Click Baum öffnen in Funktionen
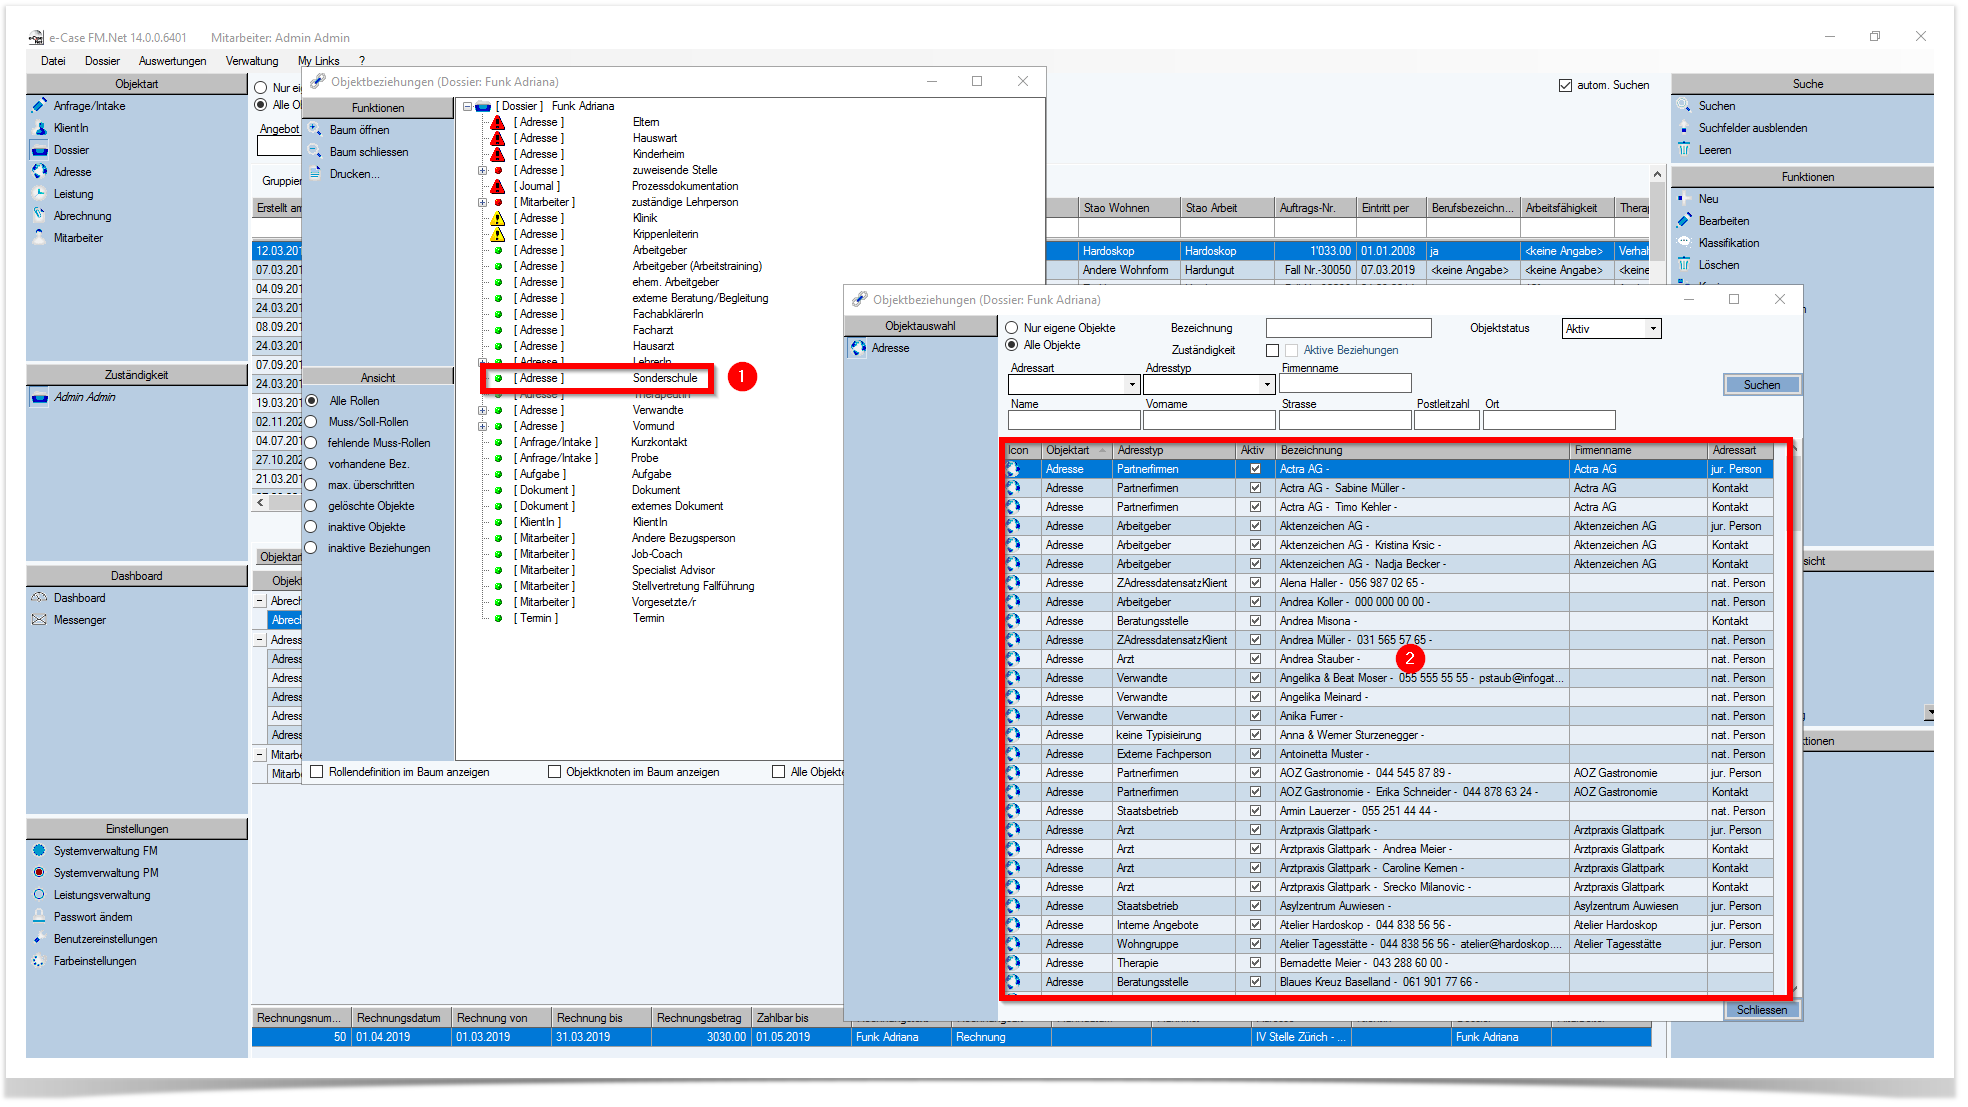The height and width of the screenshot is (1107, 1968). 359,130
